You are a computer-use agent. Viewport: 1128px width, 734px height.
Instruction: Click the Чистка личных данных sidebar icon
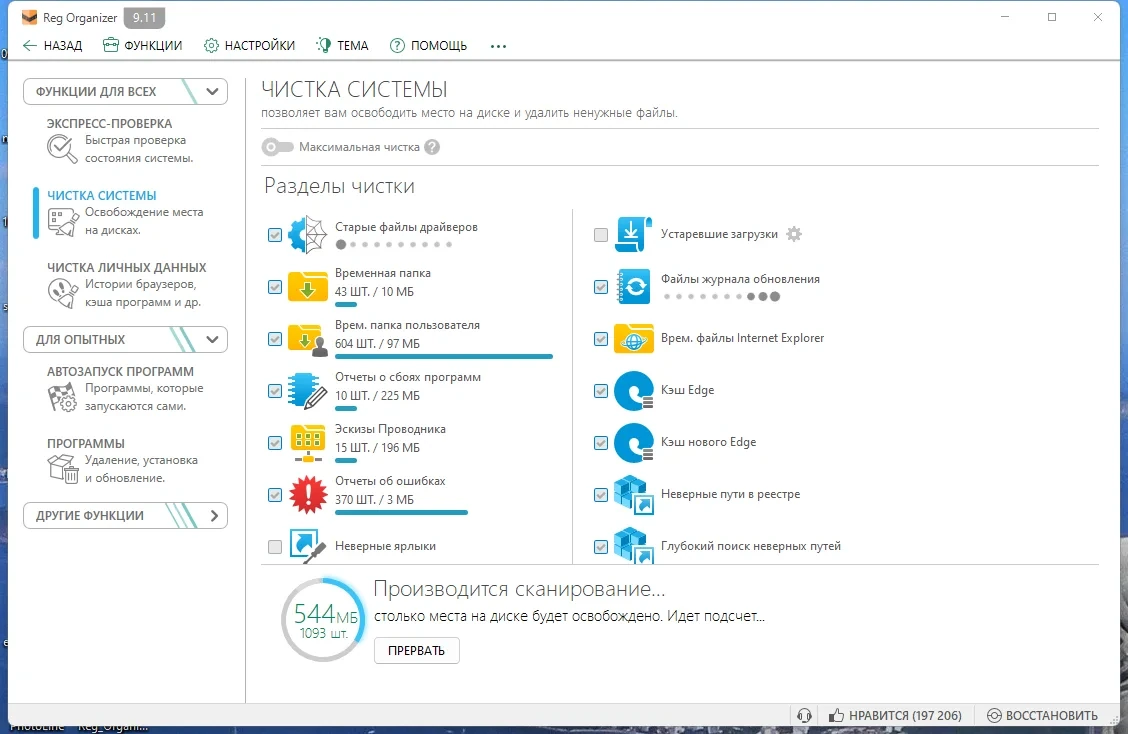63,294
